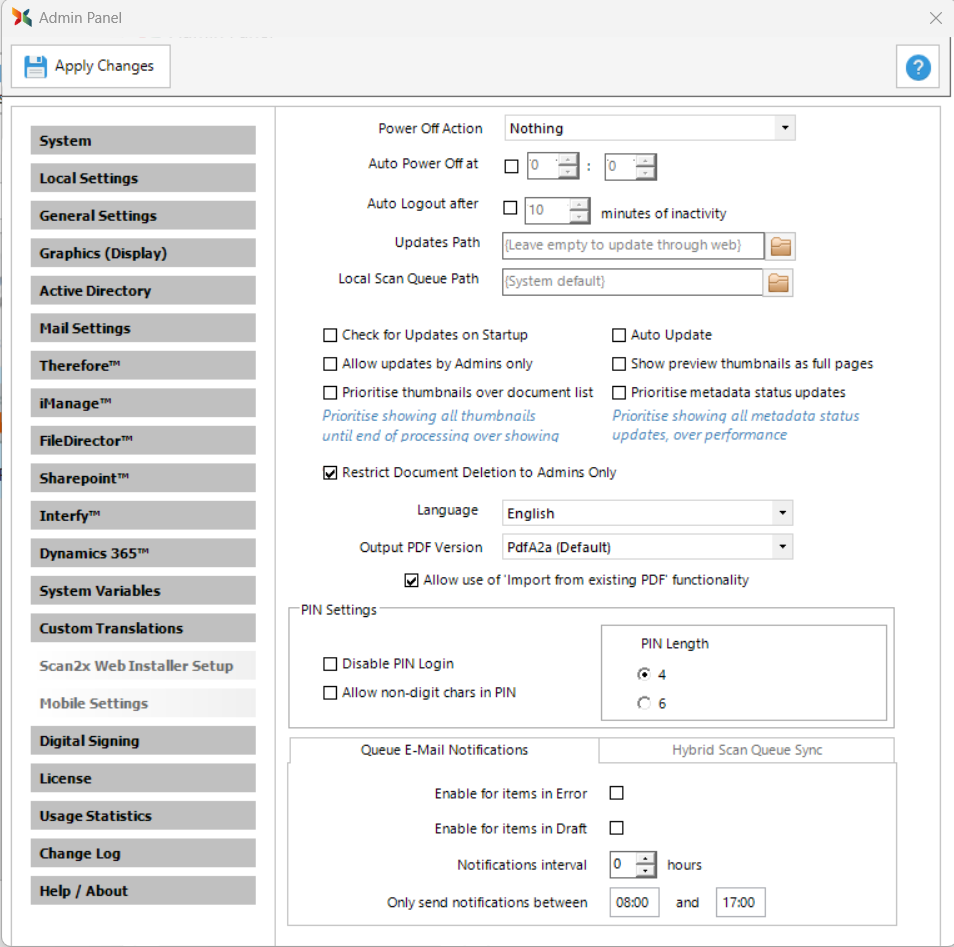Toggle Disable PIN Login checkbox
The height and width of the screenshot is (947, 954).
(330, 664)
